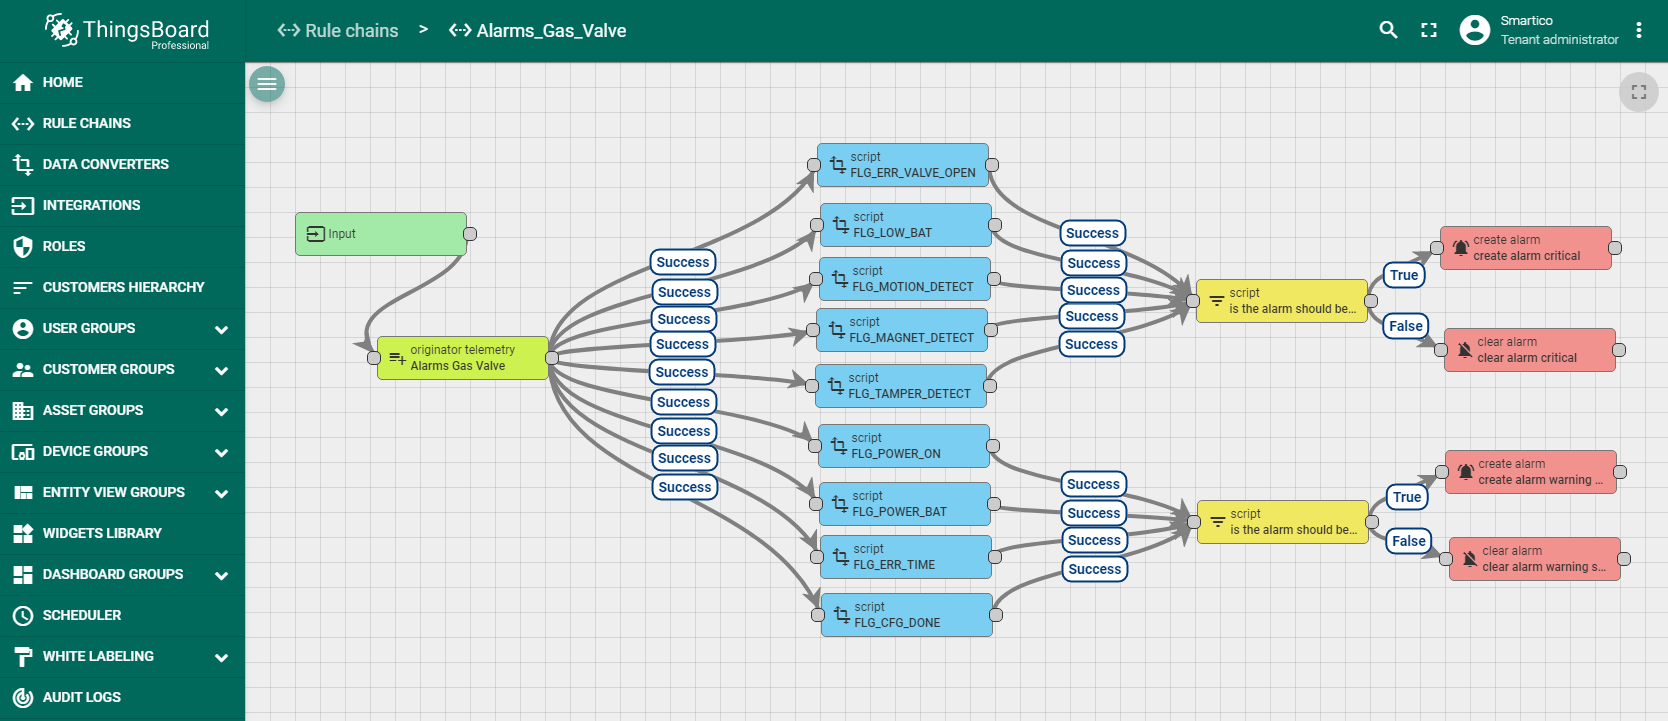This screenshot has height=721, width=1668.
Task: Open the round hamburger node library button
Action: click(x=267, y=84)
